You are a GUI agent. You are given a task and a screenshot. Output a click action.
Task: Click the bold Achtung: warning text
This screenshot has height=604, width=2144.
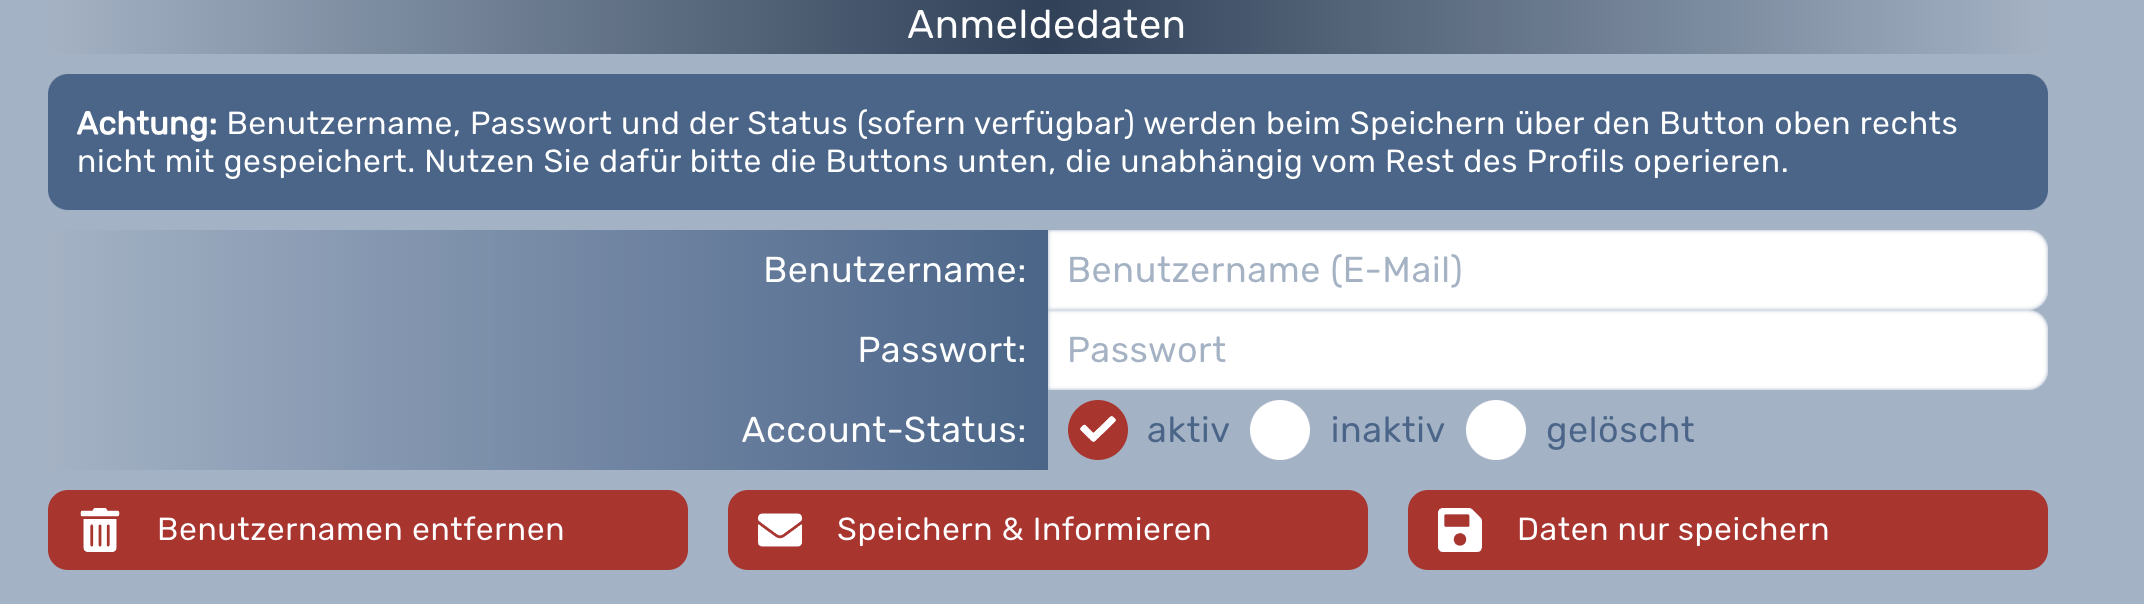(147, 123)
